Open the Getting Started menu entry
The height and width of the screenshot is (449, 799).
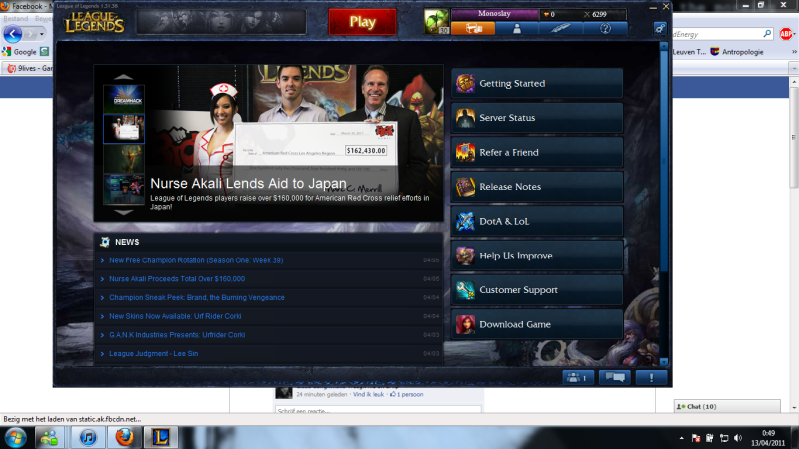[x=538, y=84]
